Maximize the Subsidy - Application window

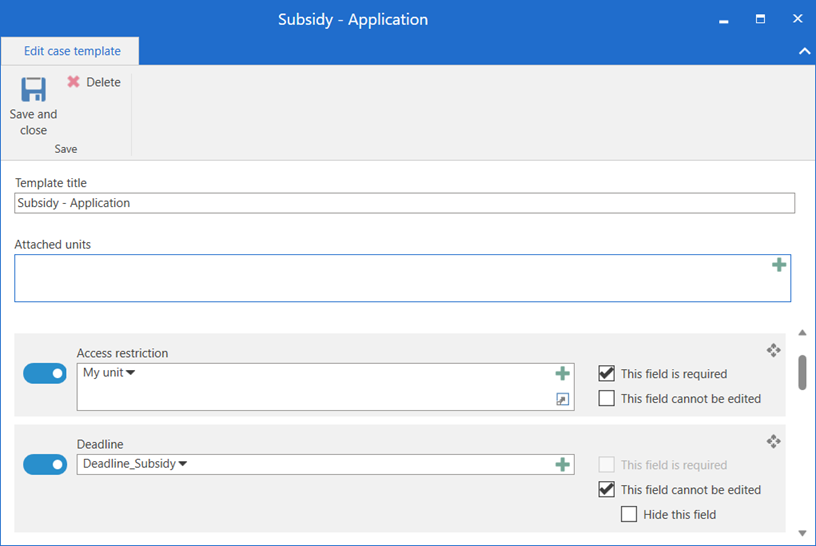760,19
